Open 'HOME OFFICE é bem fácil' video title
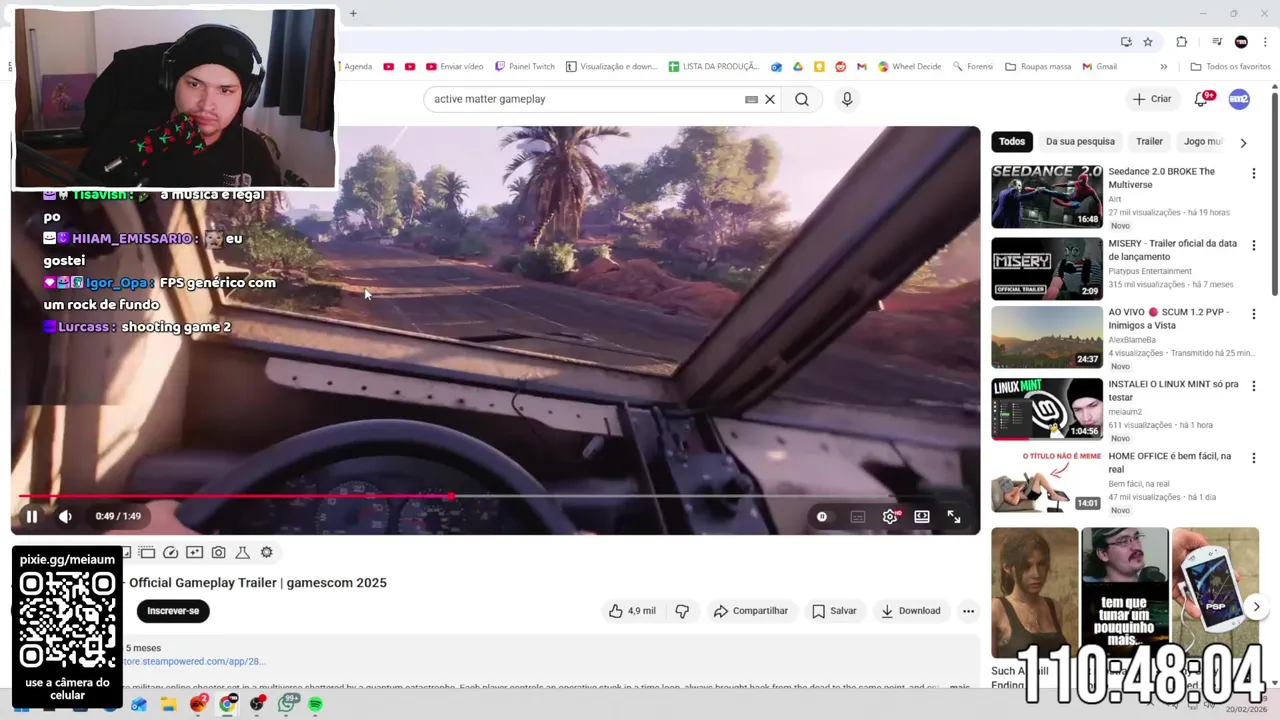Image resolution: width=1280 pixels, height=720 pixels. click(1169, 462)
